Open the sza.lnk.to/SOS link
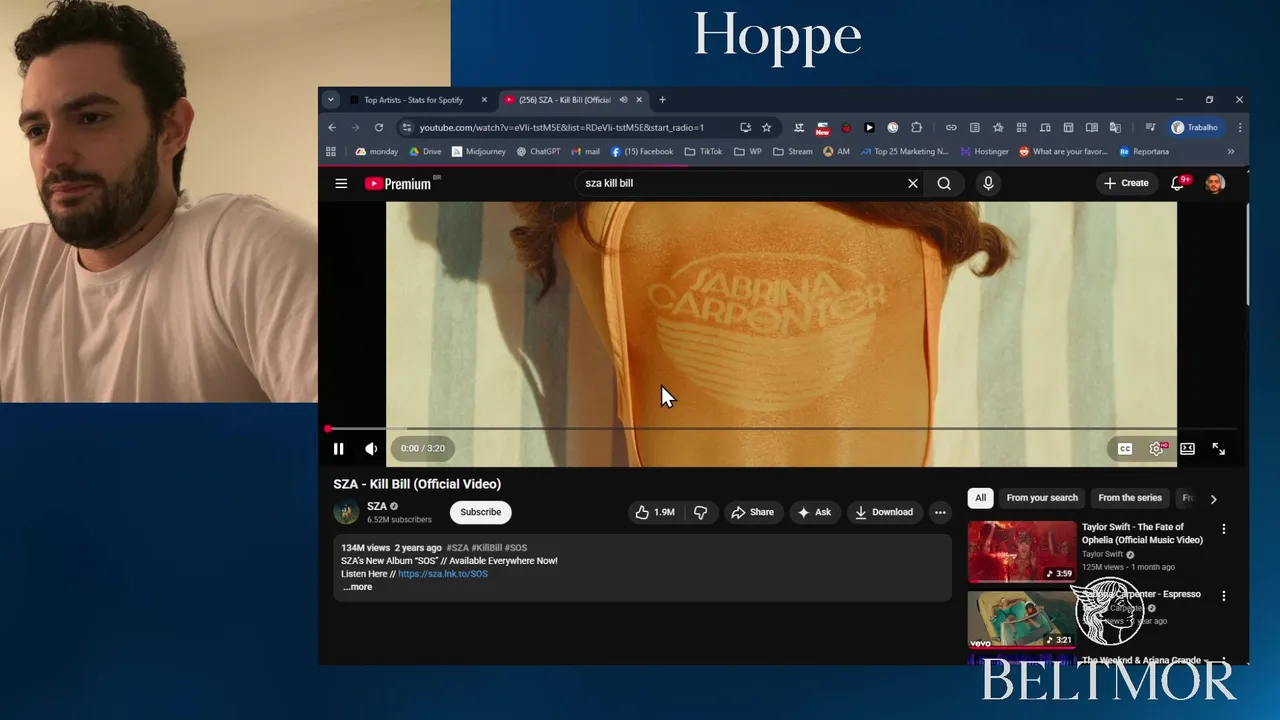Screen dimensions: 1280x720 [x=443, y=574]
